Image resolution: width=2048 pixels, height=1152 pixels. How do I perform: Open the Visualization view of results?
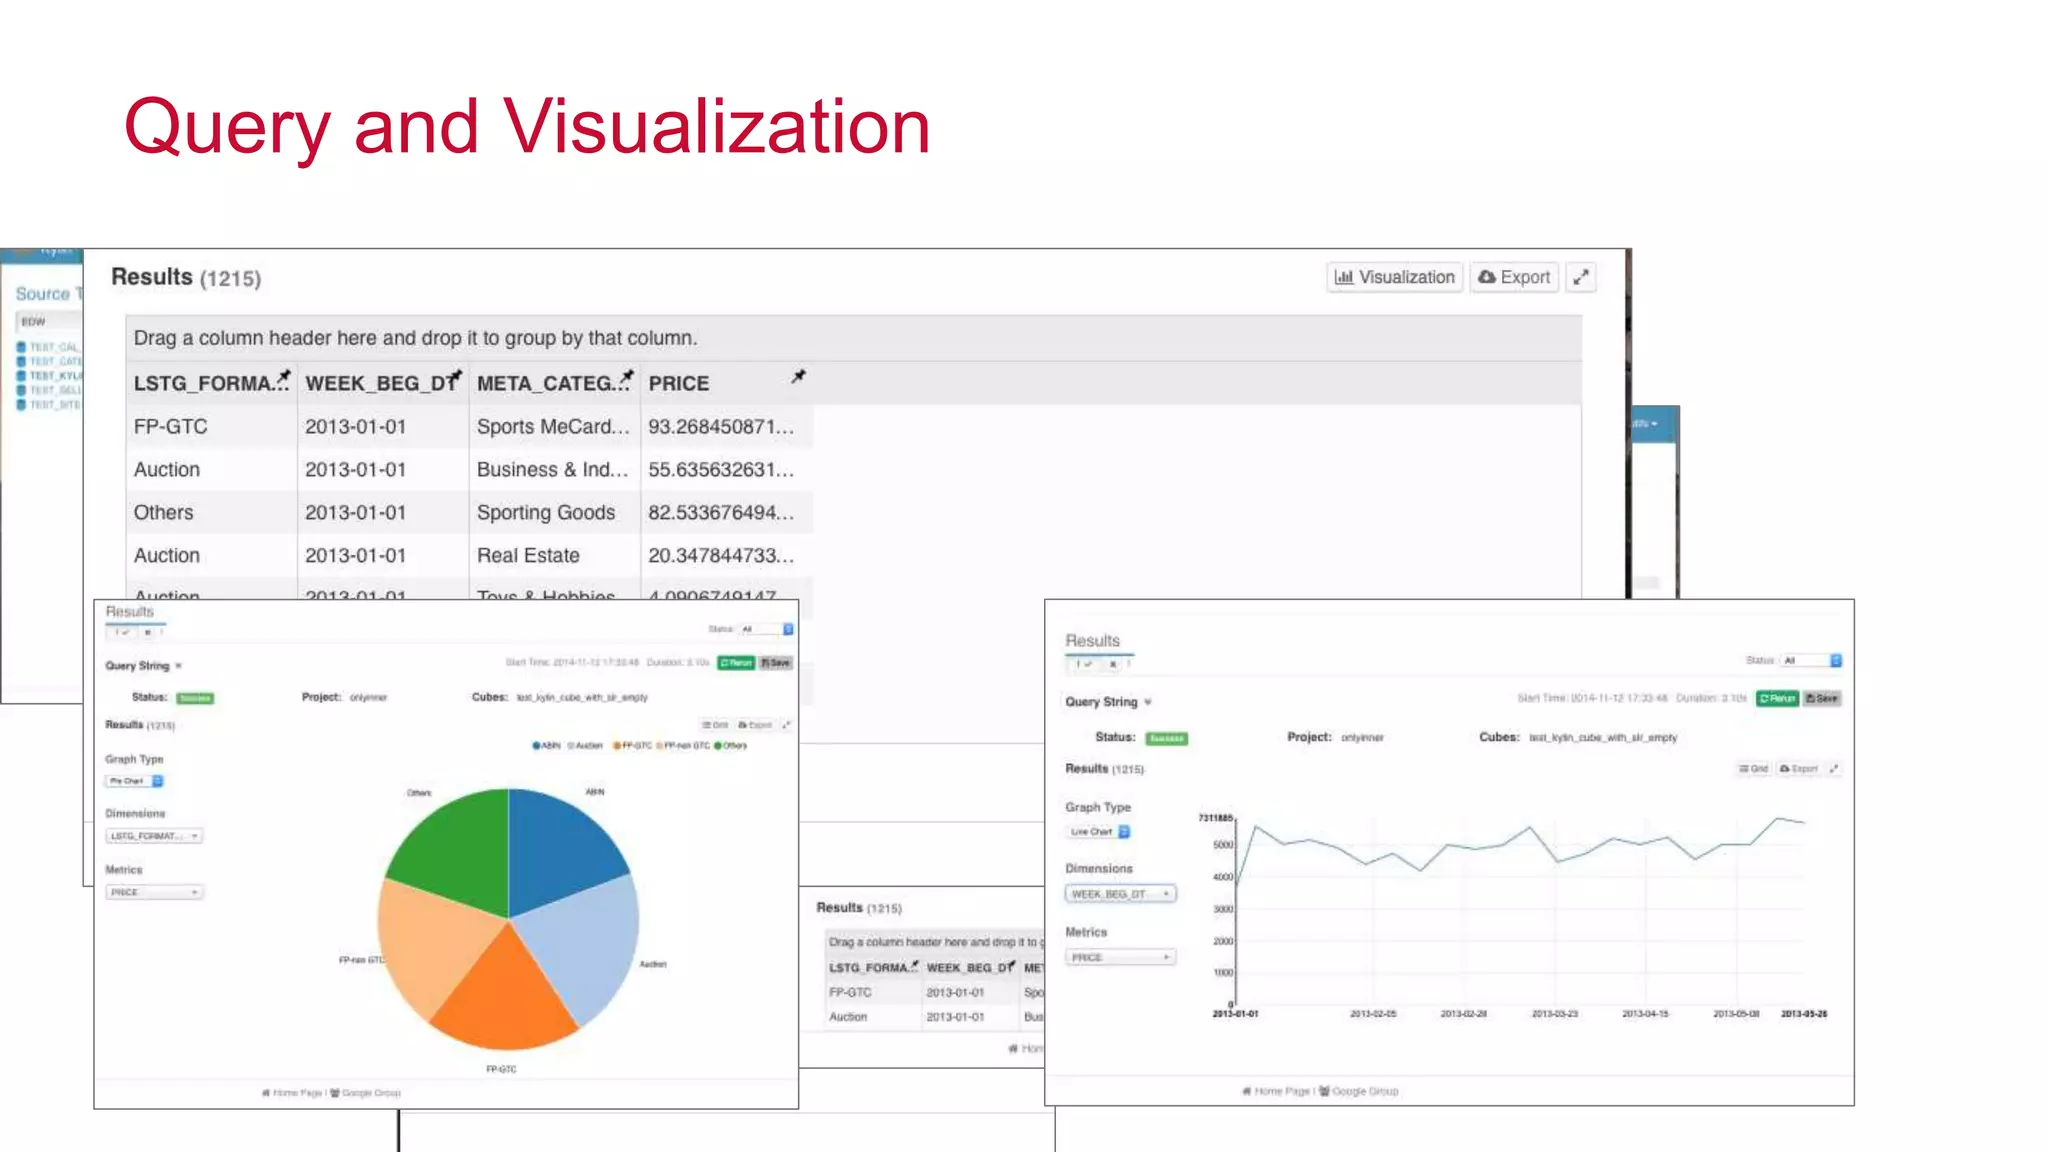1395,277
